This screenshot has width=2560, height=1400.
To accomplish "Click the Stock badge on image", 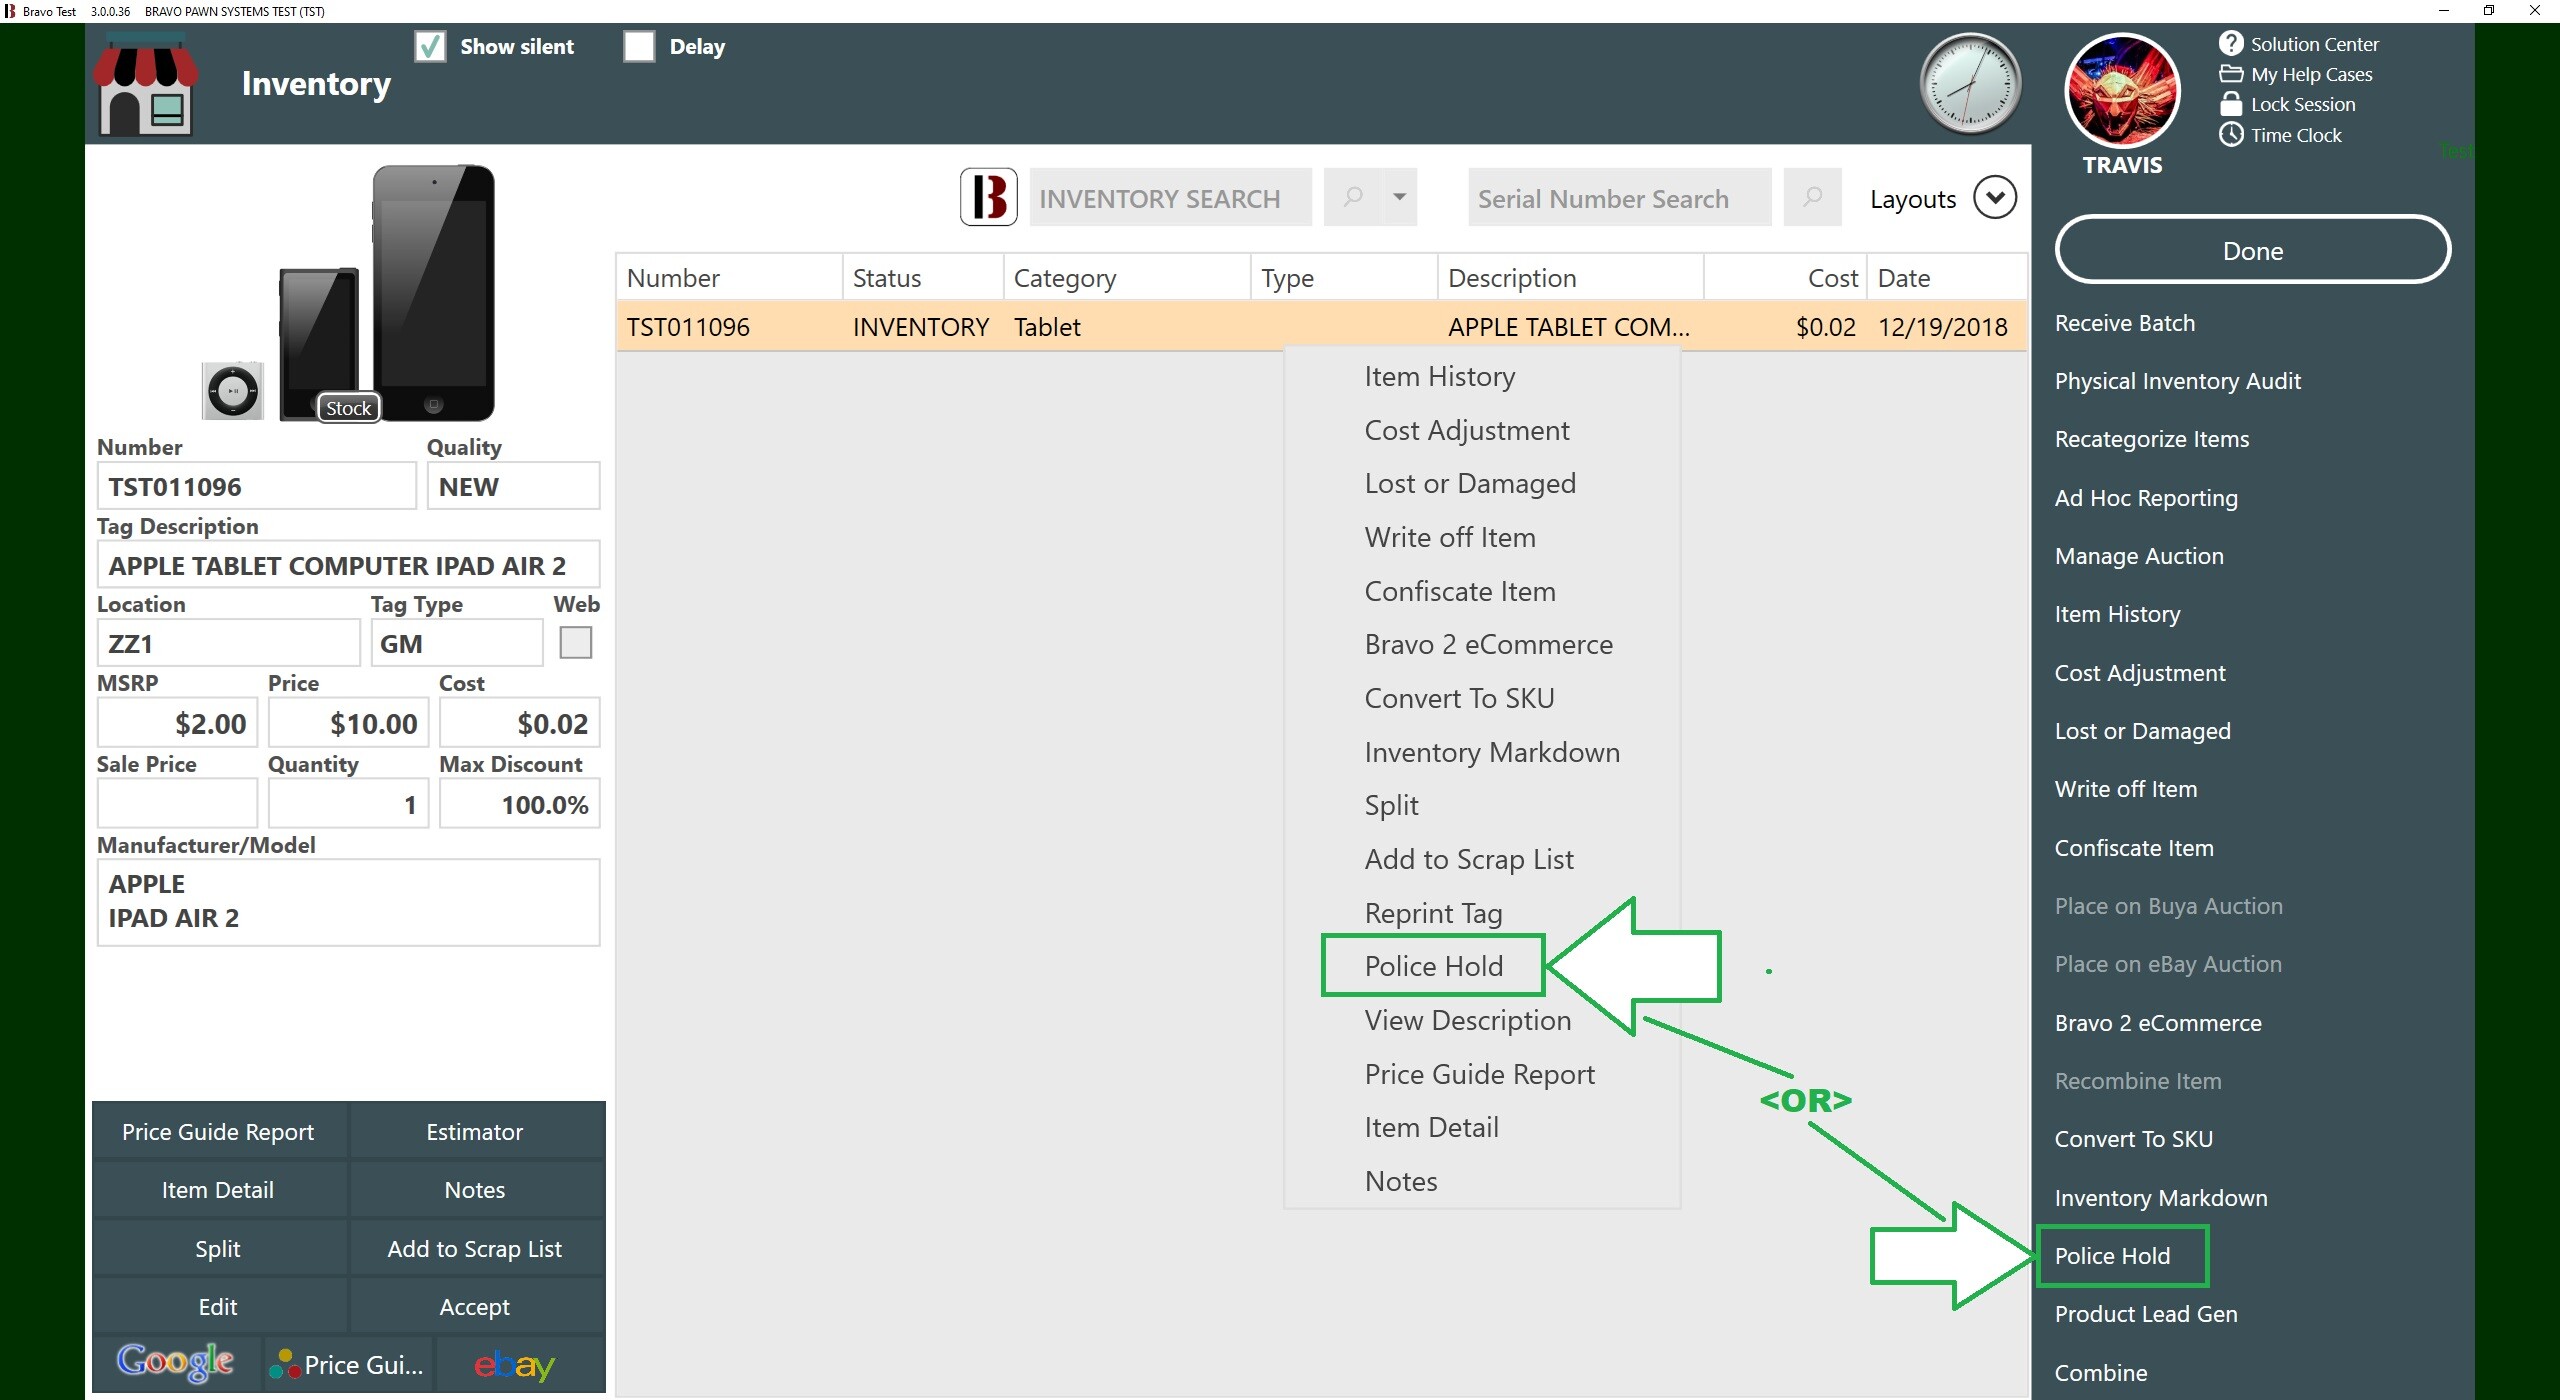I will pos(348,408).
